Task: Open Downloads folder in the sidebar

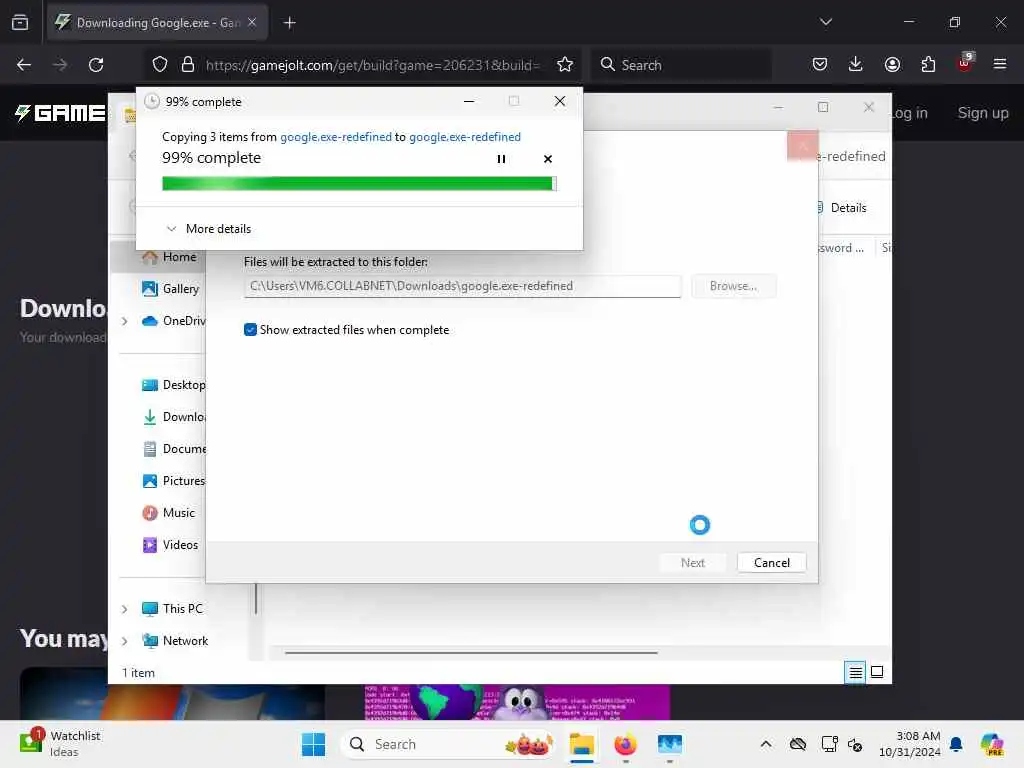Action: click(x=174, y=417)
